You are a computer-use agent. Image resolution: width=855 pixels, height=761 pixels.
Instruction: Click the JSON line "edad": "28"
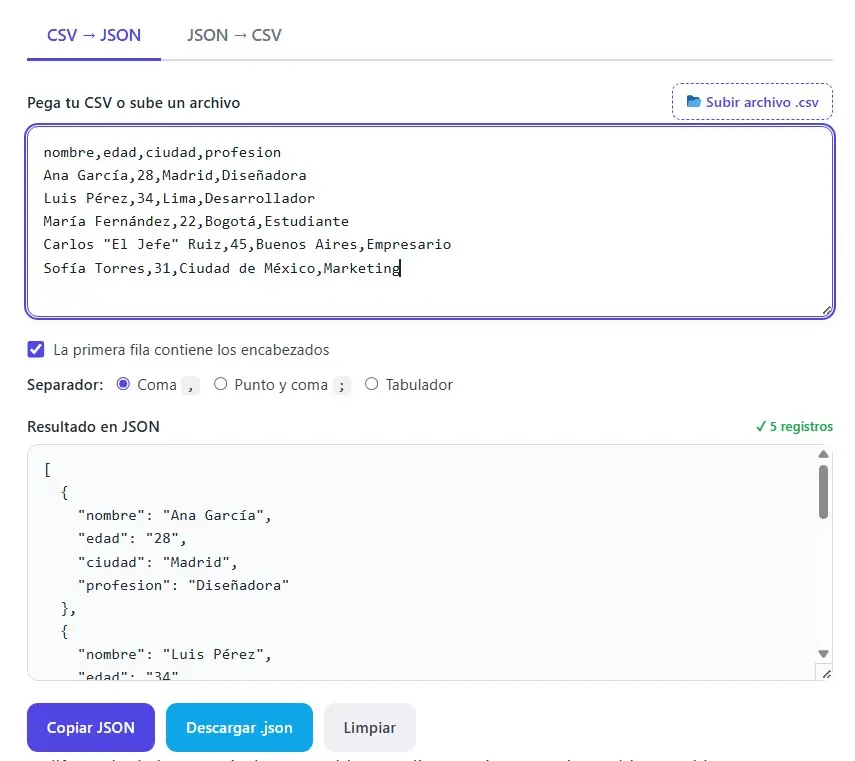click(x=132, y=539)
